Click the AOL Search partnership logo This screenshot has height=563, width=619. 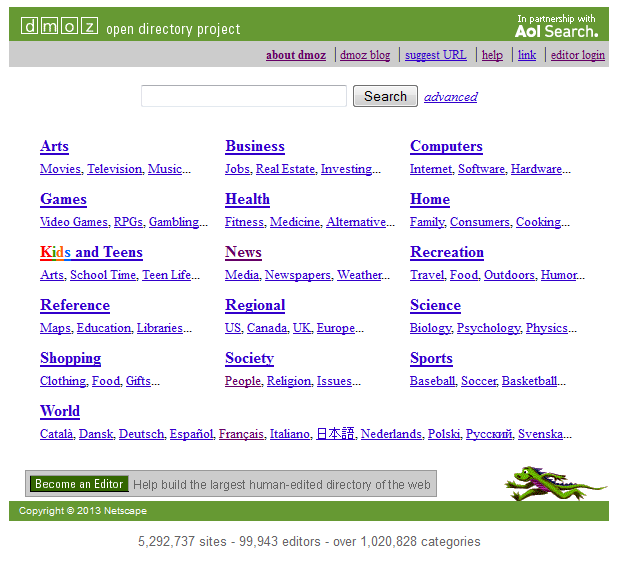click(x=556, y=26)
